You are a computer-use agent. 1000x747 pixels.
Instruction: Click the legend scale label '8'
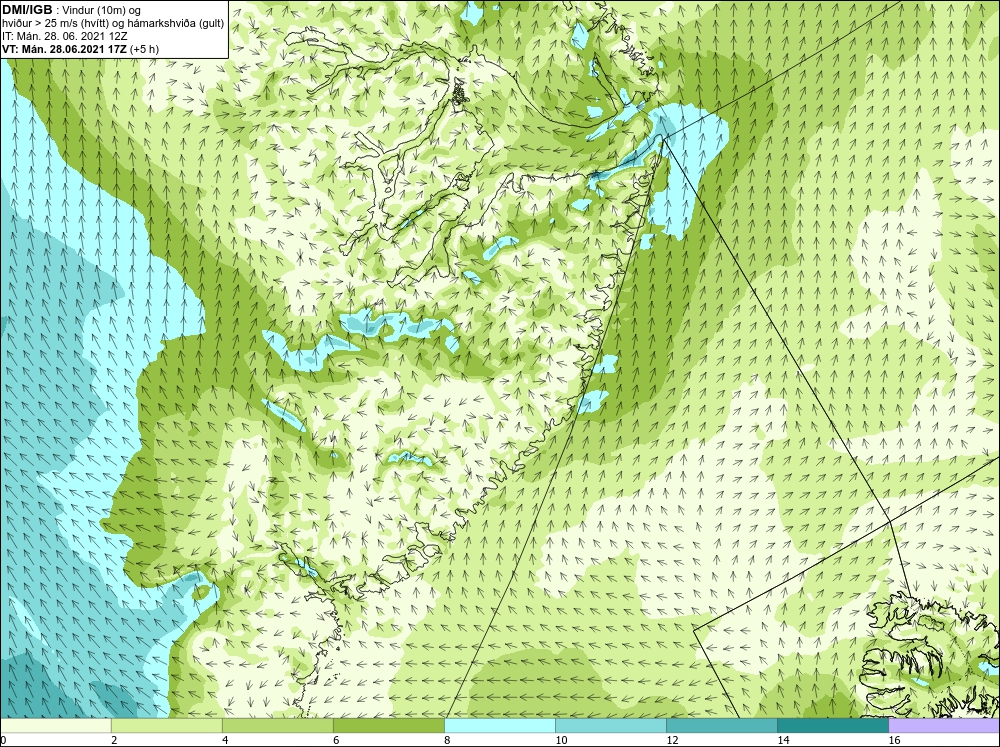(x=447, y=740)
